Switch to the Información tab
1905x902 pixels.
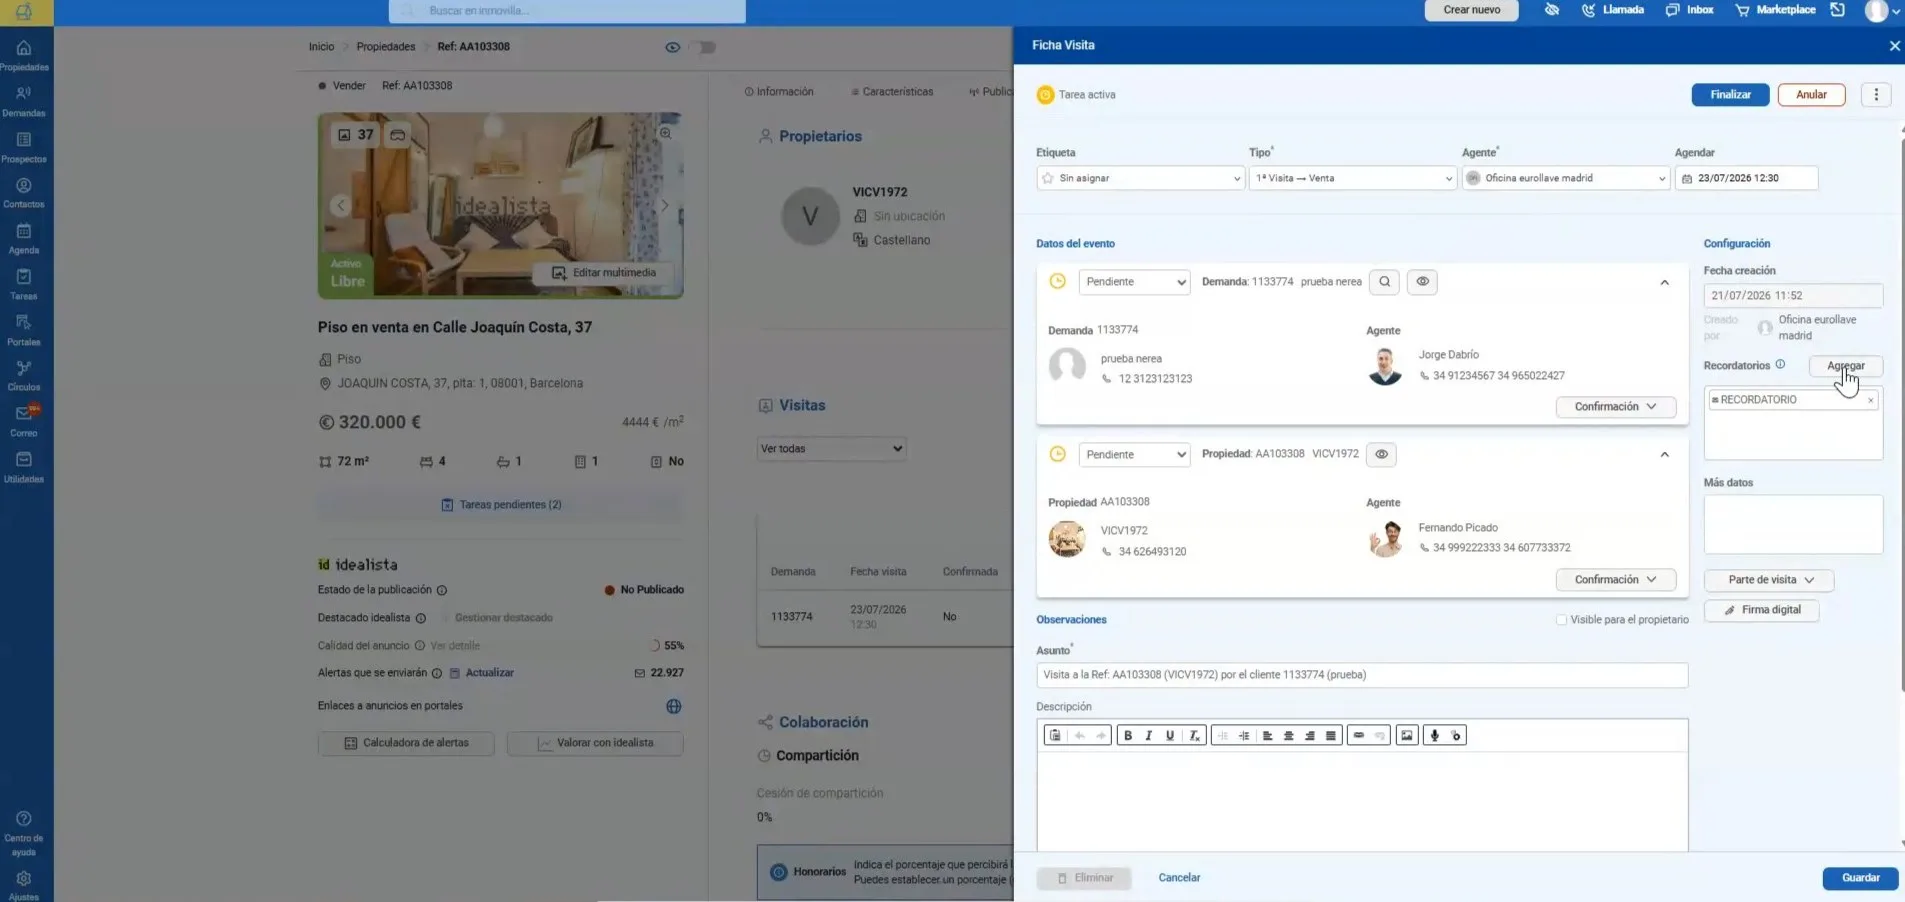coord(779,92)
